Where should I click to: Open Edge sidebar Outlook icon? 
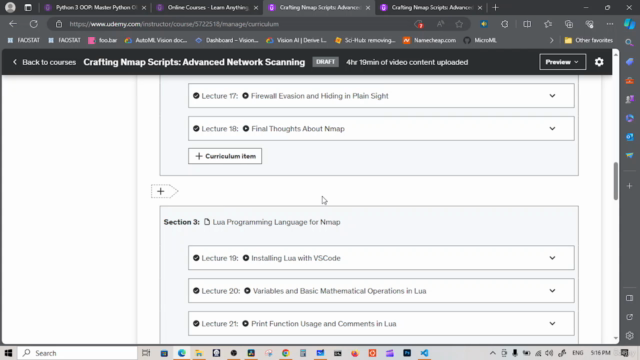(629, 137)
